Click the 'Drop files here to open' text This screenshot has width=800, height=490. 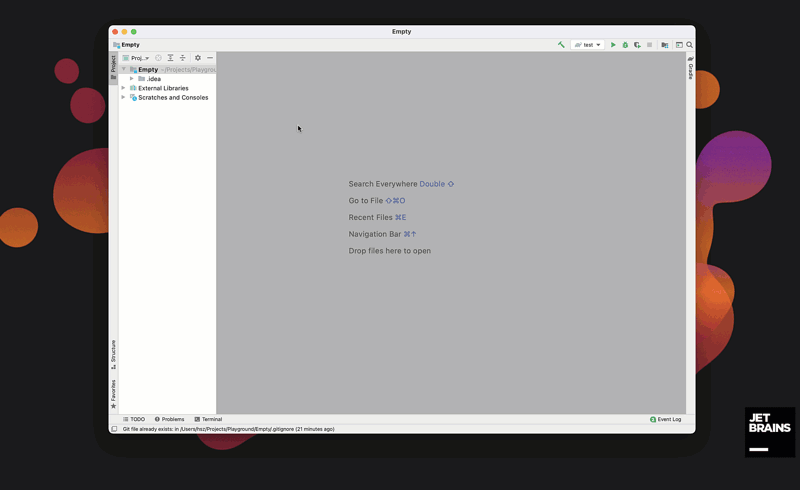[389, 251]
